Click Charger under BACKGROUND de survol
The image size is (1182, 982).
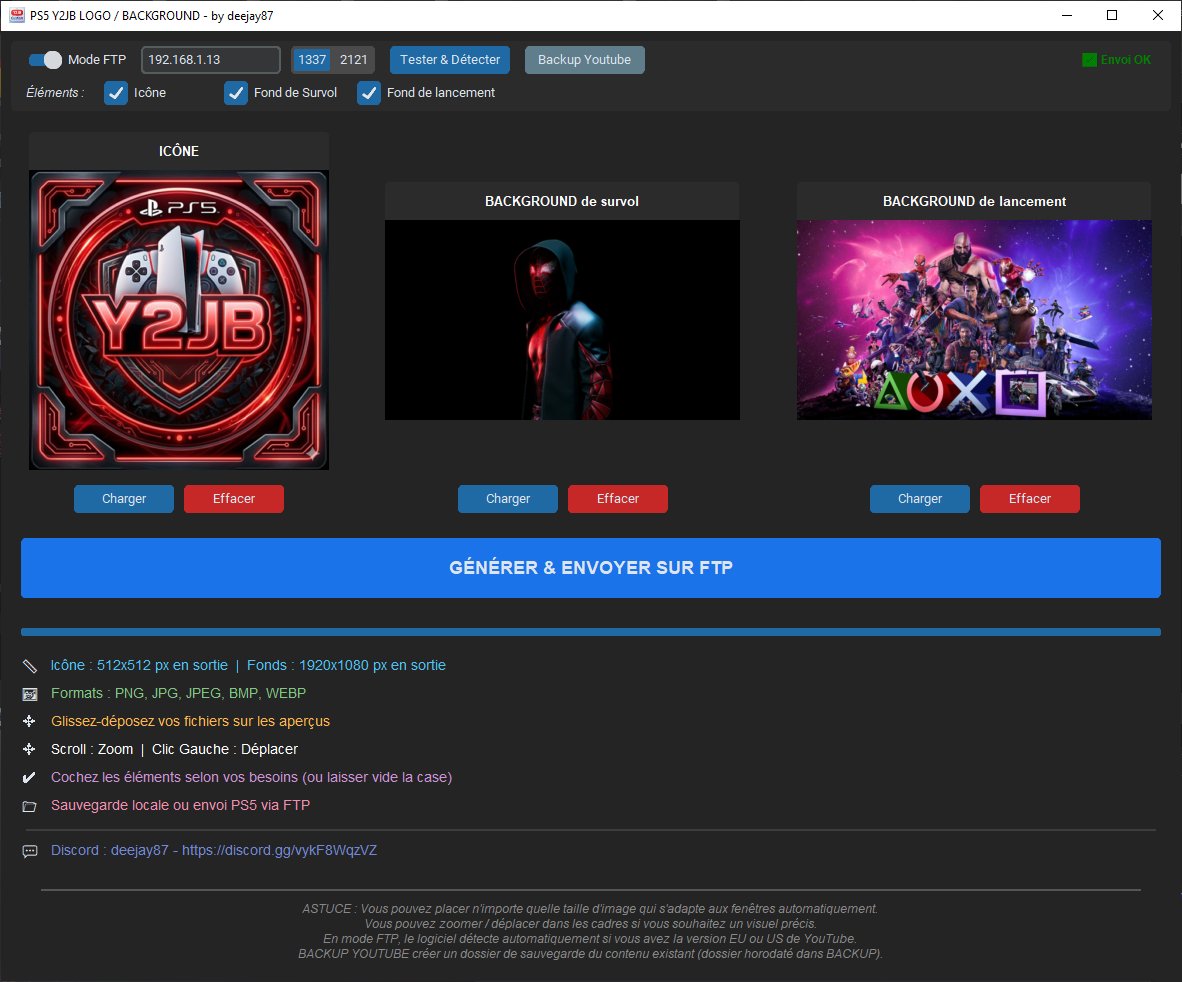(507, 499)
